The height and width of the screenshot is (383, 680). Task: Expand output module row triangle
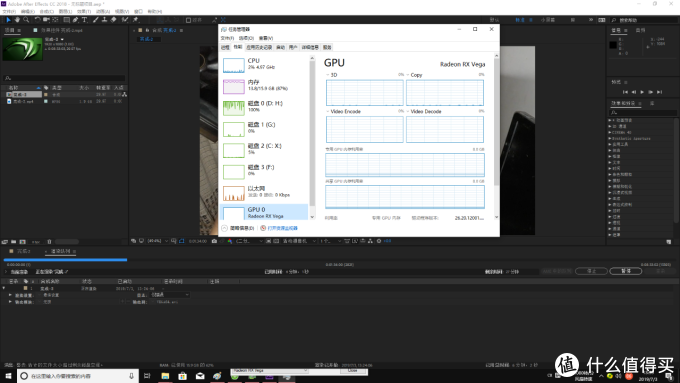[10, 302]
